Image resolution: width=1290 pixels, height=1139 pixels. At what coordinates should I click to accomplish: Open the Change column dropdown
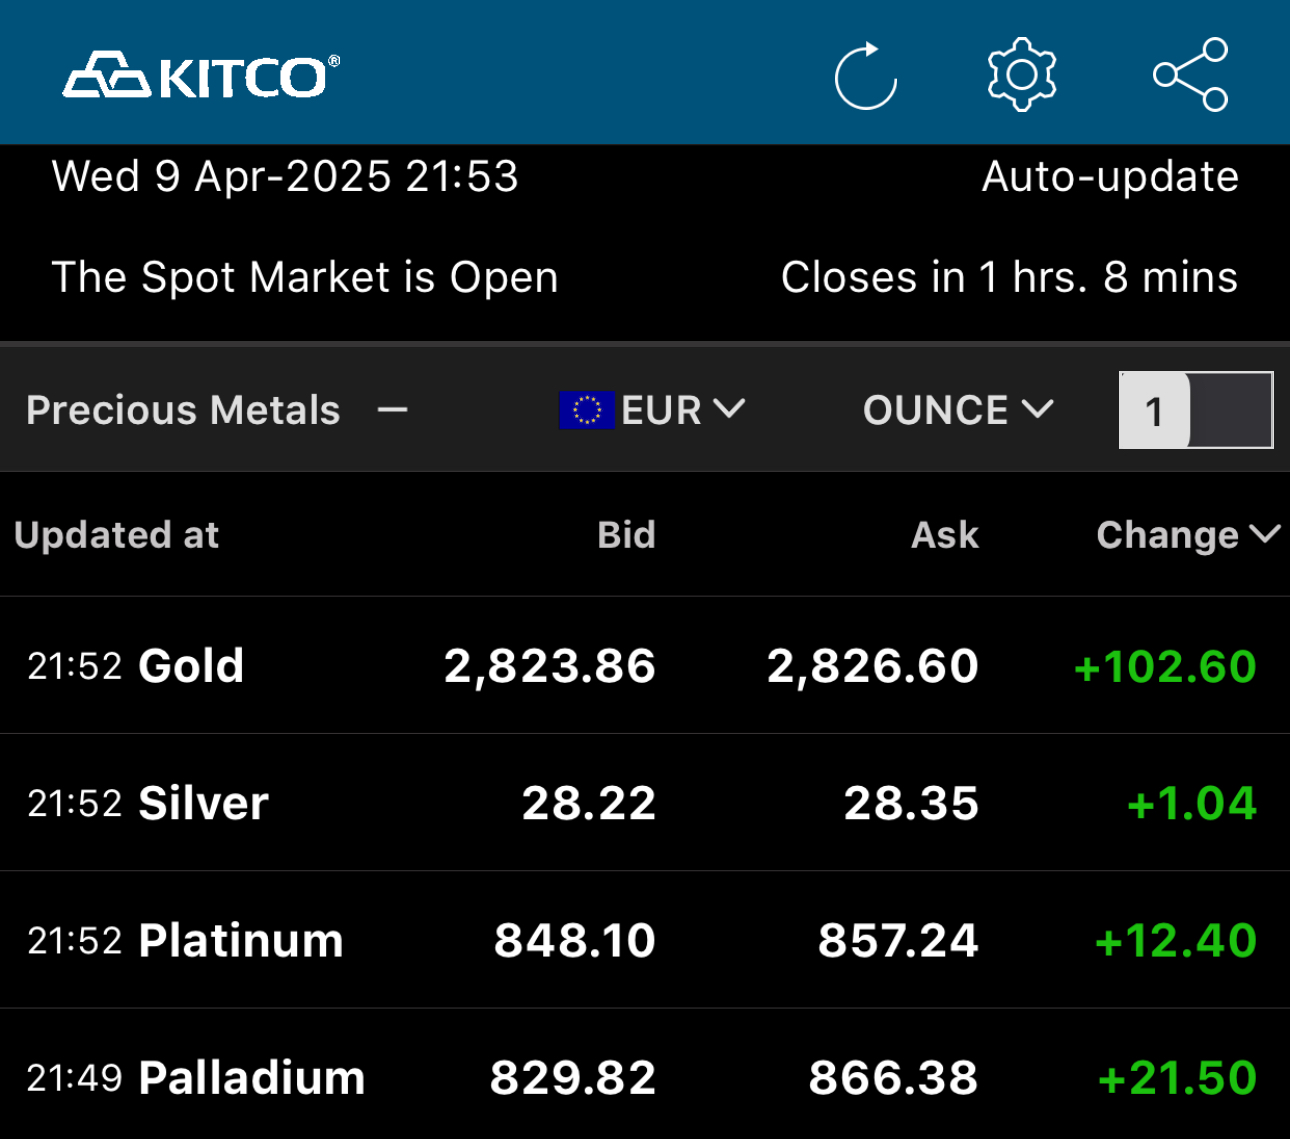[x=1188, y=535]
